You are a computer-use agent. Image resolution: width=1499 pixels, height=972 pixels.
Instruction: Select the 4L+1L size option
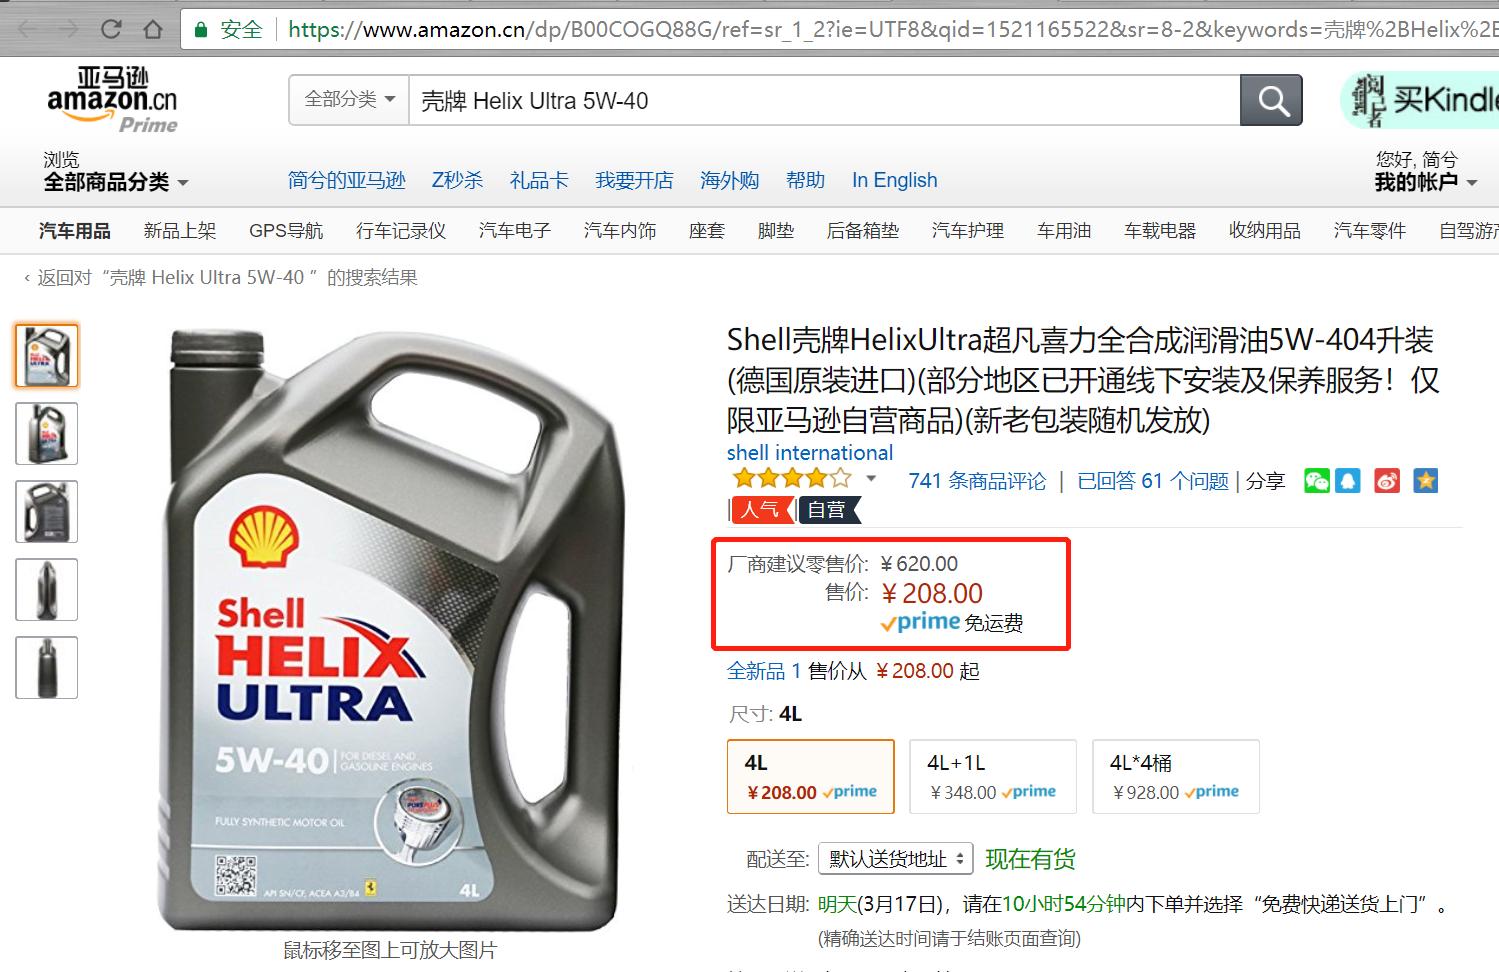(x=993, y=776)
